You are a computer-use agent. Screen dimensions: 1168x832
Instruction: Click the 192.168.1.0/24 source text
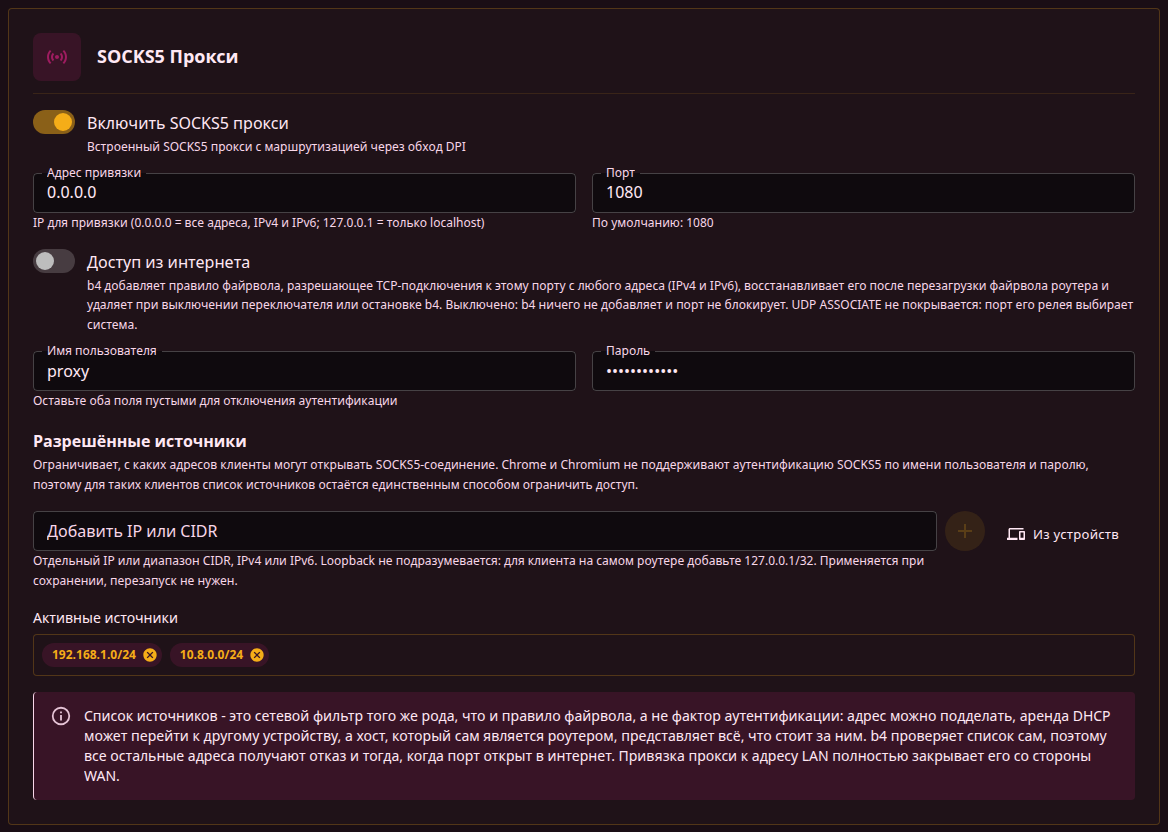(94, 655)
